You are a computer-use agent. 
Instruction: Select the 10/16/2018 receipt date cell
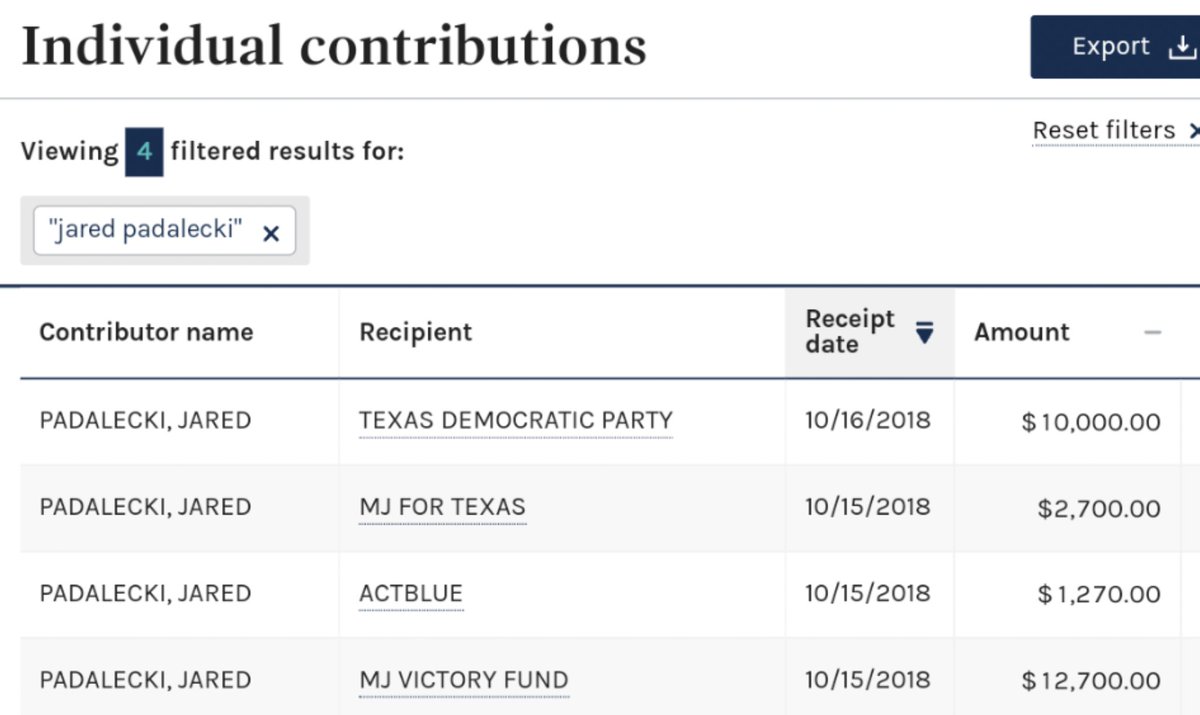(868, 420)
